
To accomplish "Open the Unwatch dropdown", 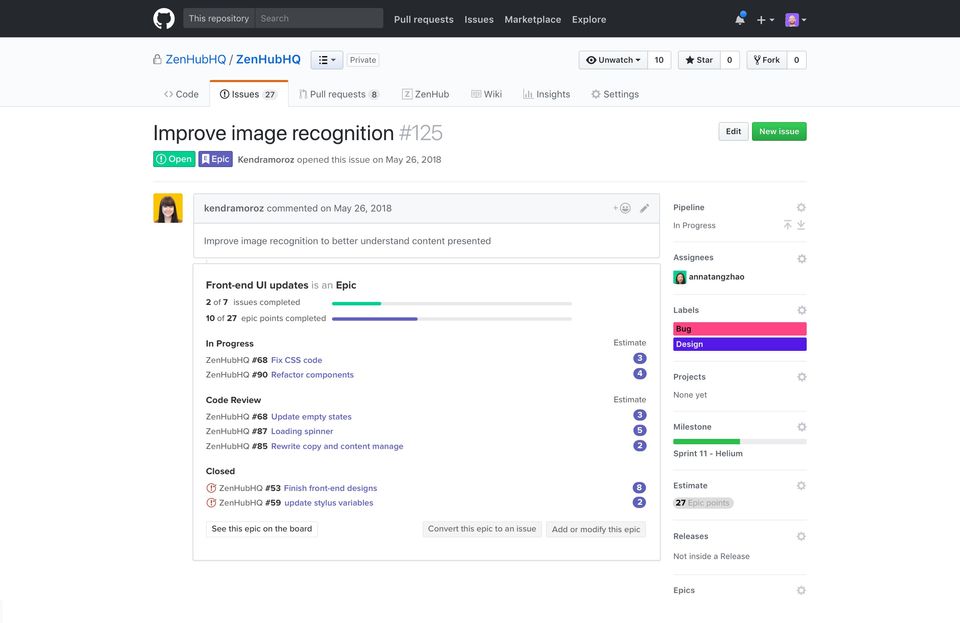I will (x=613, y=60).
